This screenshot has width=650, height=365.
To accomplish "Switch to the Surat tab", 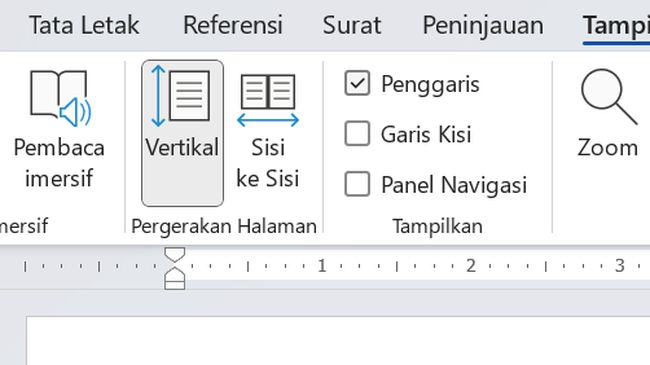I will 352,25.
